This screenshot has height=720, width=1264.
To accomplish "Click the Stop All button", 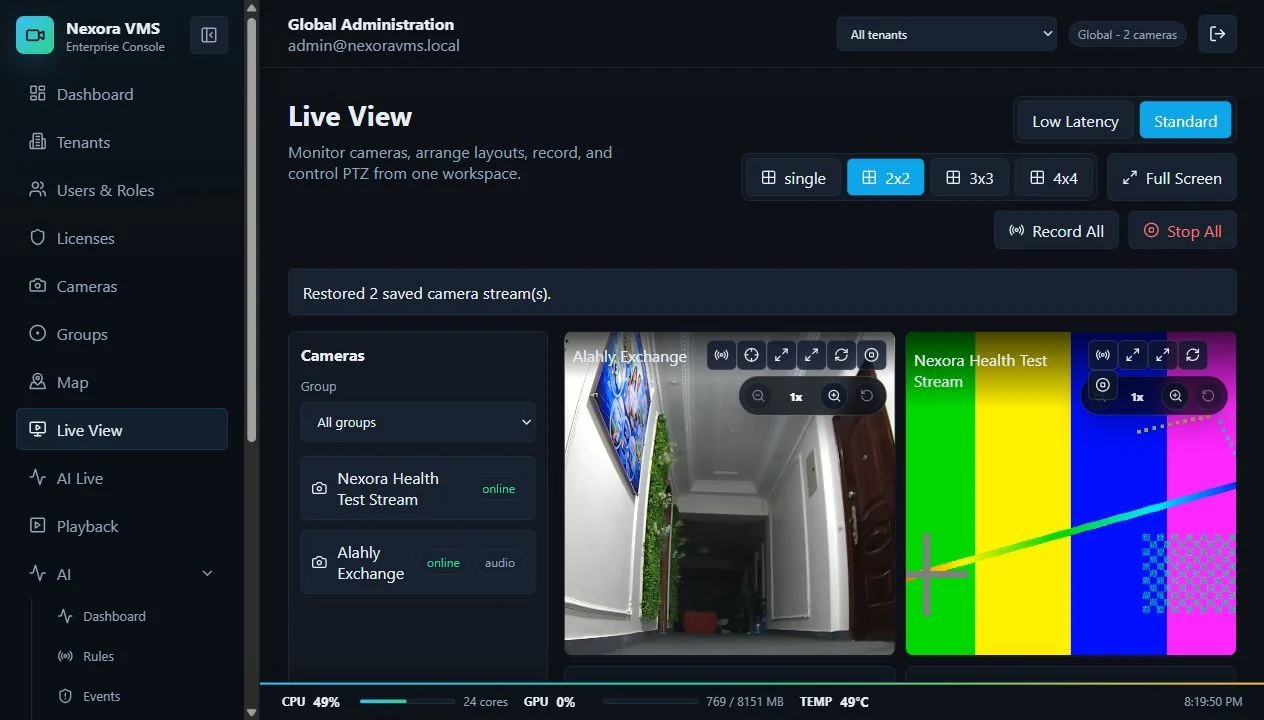I will coord(1182,230).
